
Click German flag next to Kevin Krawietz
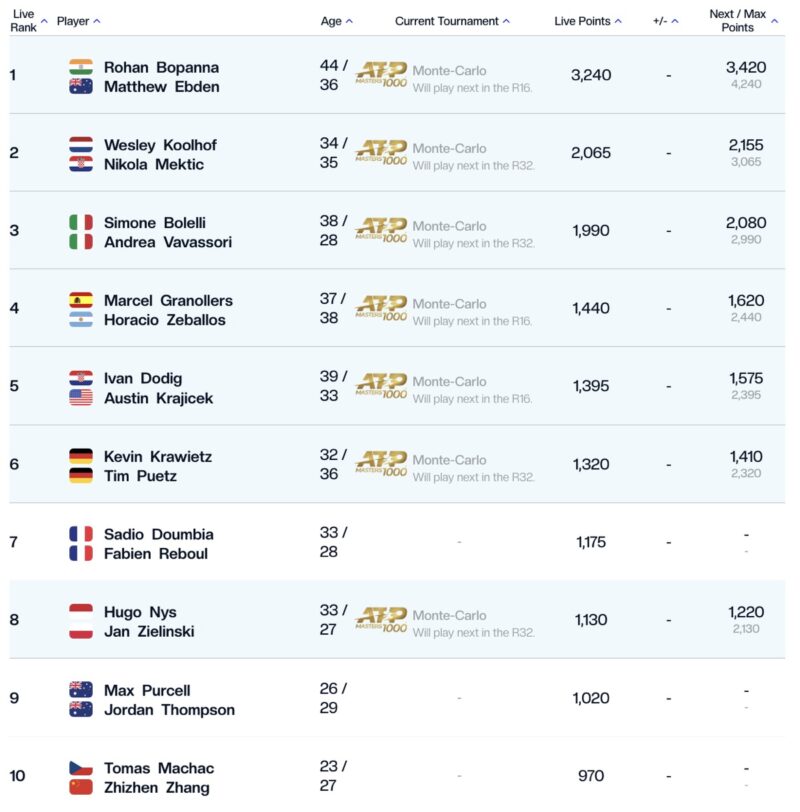[81, 456]
